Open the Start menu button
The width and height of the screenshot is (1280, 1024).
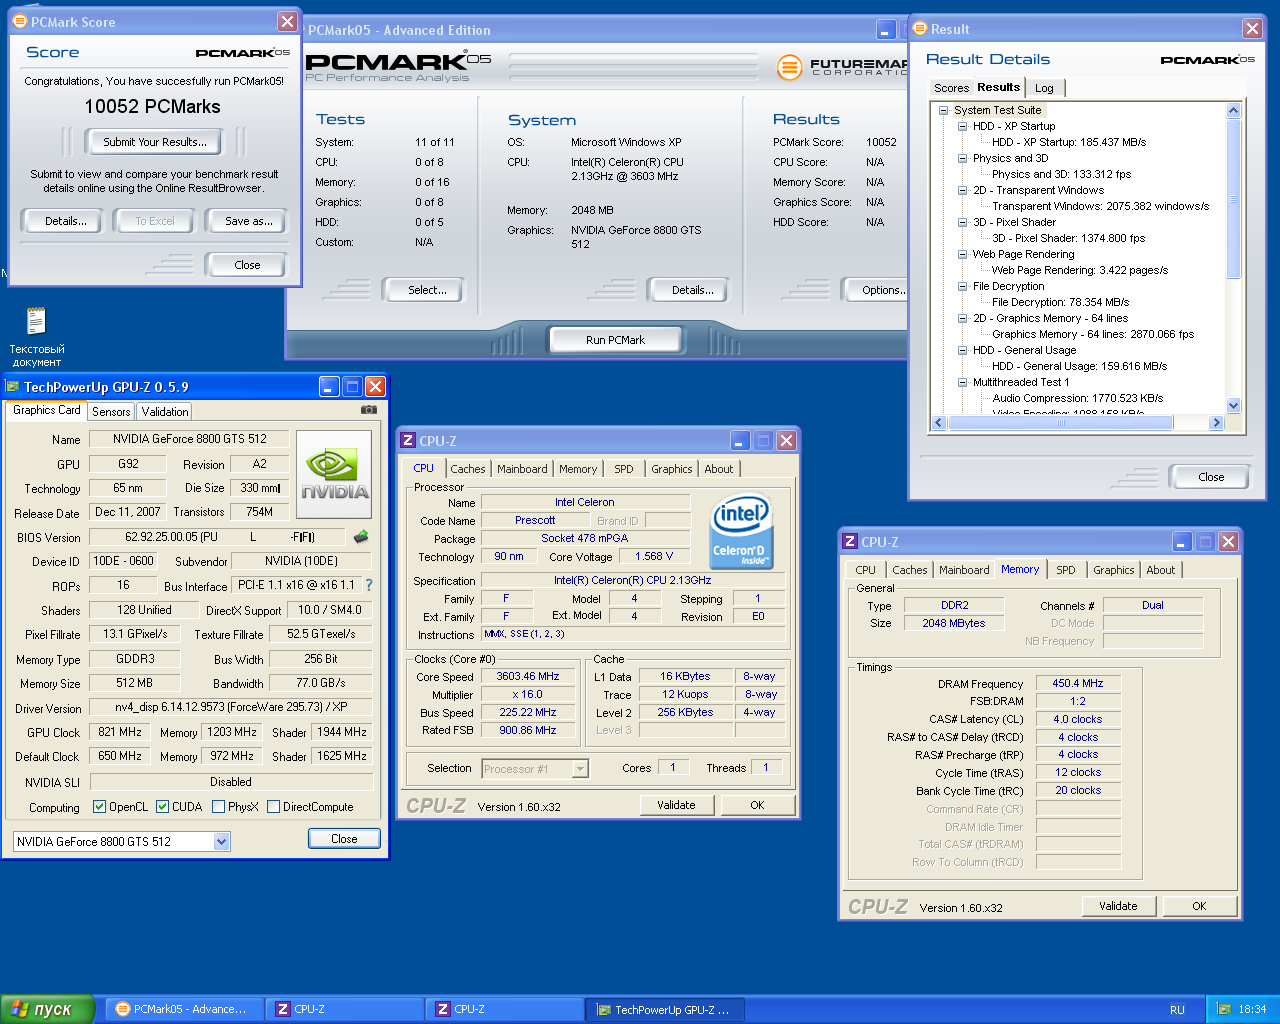pyautogui.click(x=47, y=1009)
